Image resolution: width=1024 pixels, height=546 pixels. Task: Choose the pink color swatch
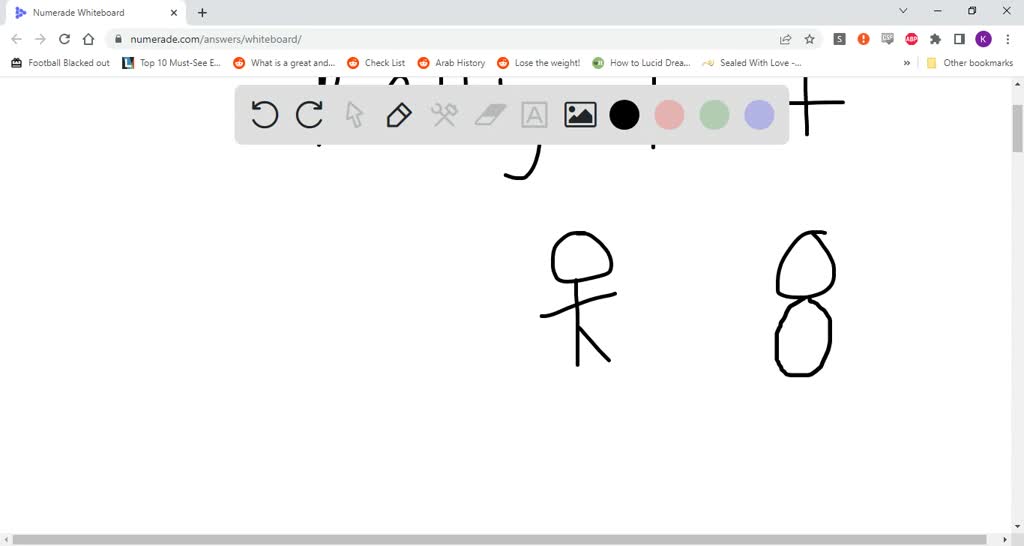669,115
